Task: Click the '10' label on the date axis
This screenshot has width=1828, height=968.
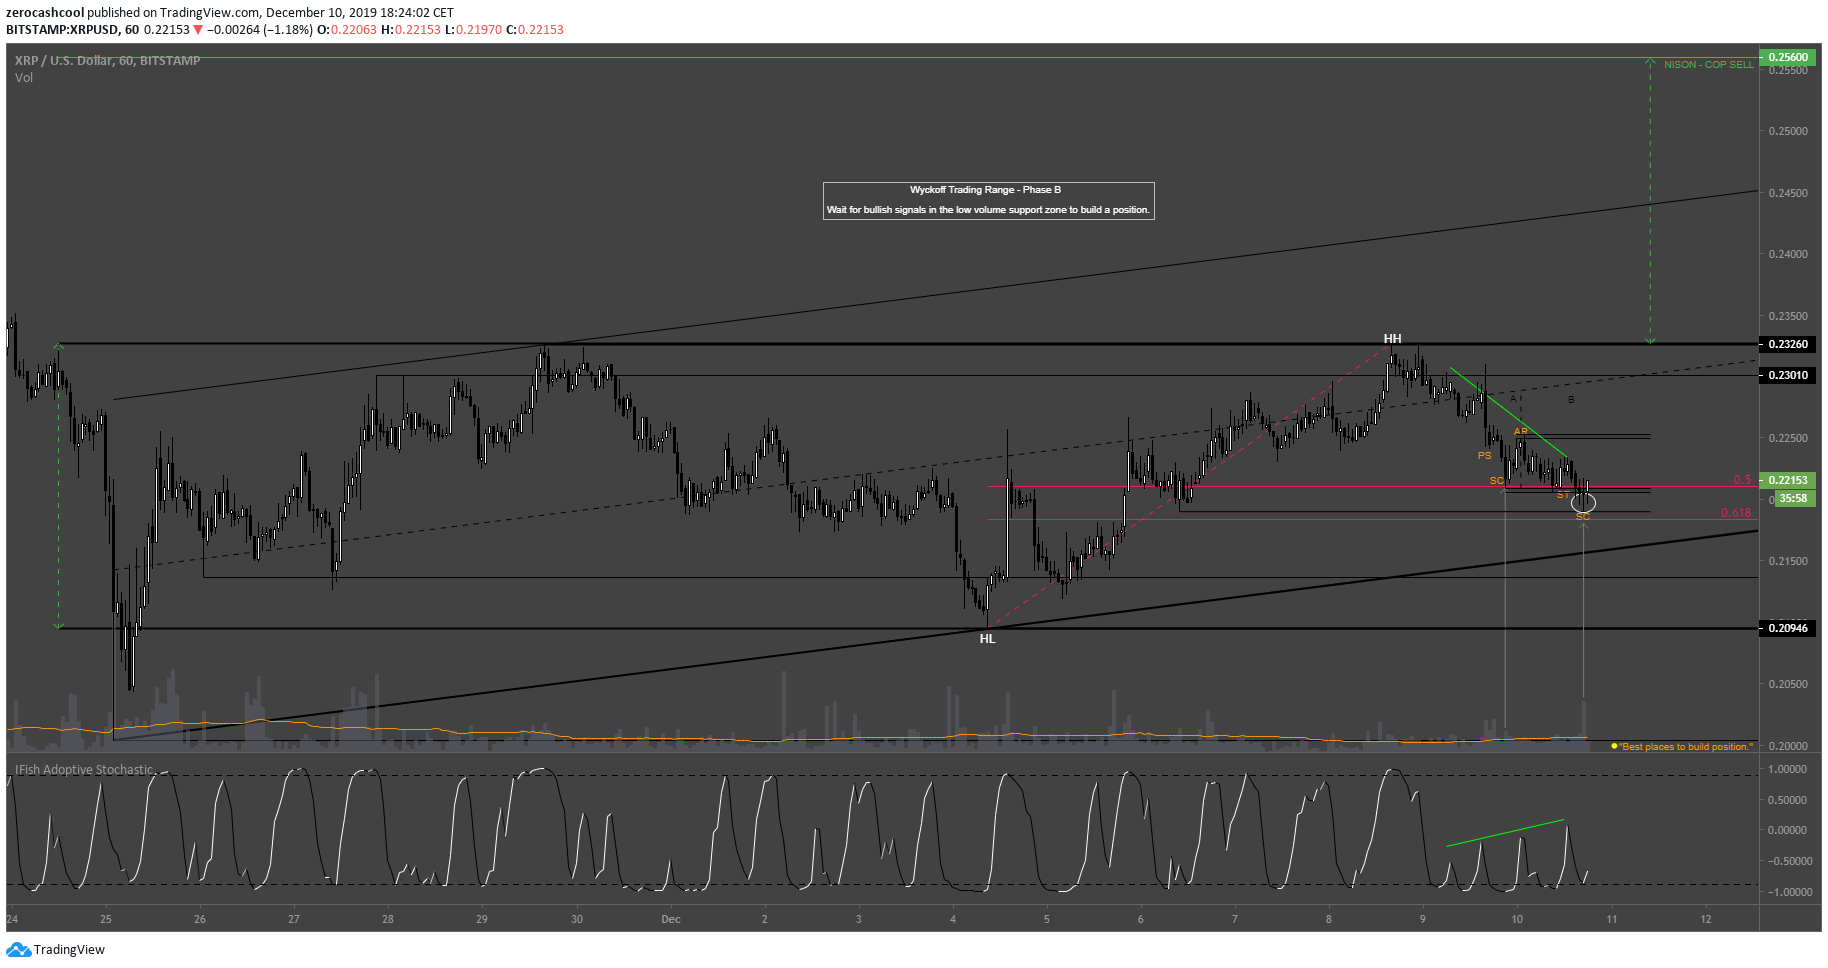Action: [1517, 919]
